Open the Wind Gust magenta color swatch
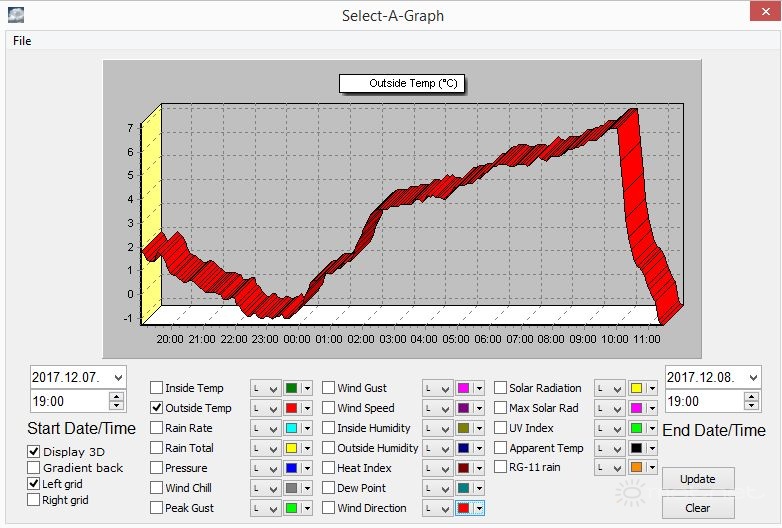 point(463,388)
